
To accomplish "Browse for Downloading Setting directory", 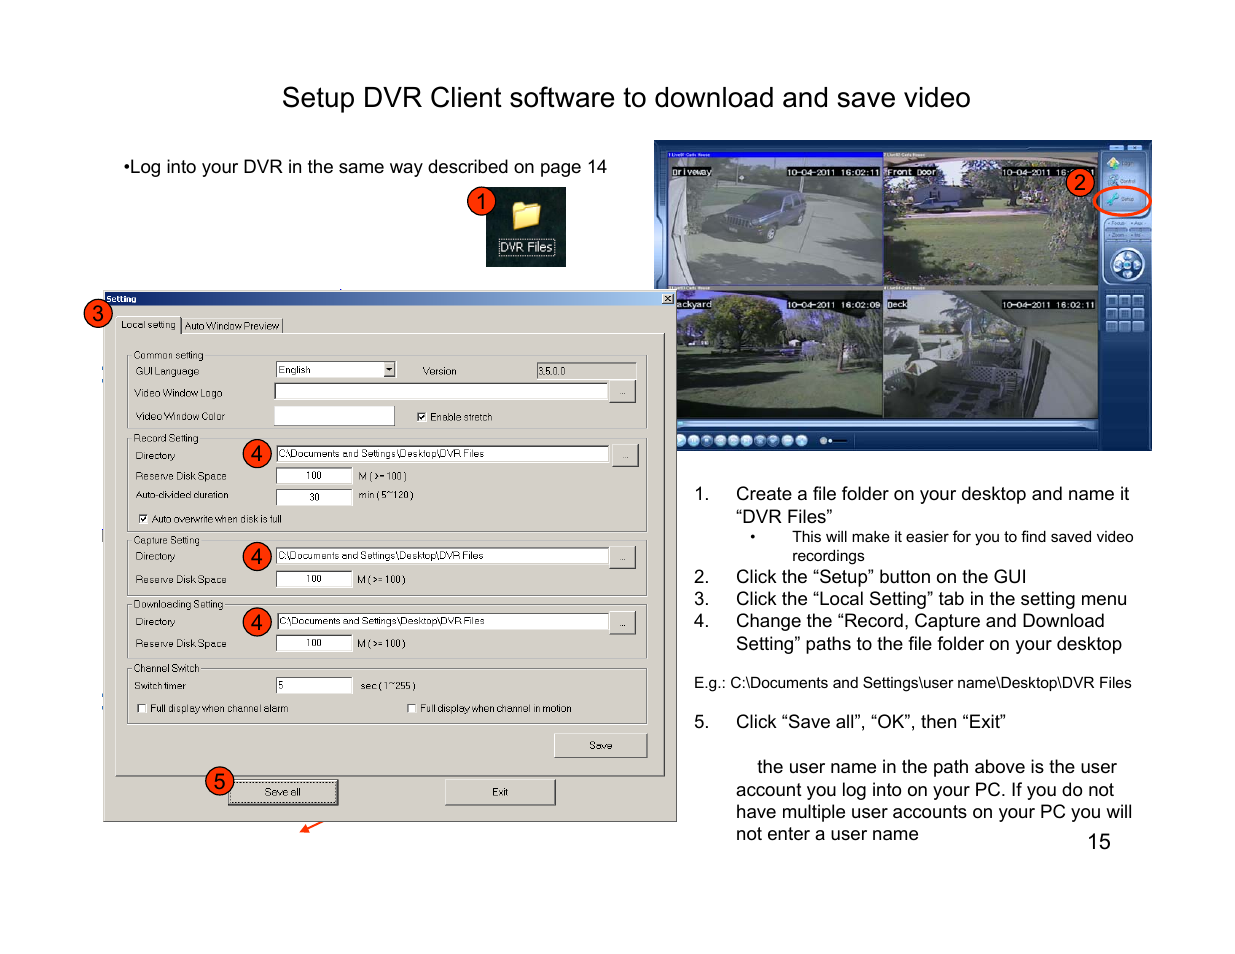I will tap(622, 622).
